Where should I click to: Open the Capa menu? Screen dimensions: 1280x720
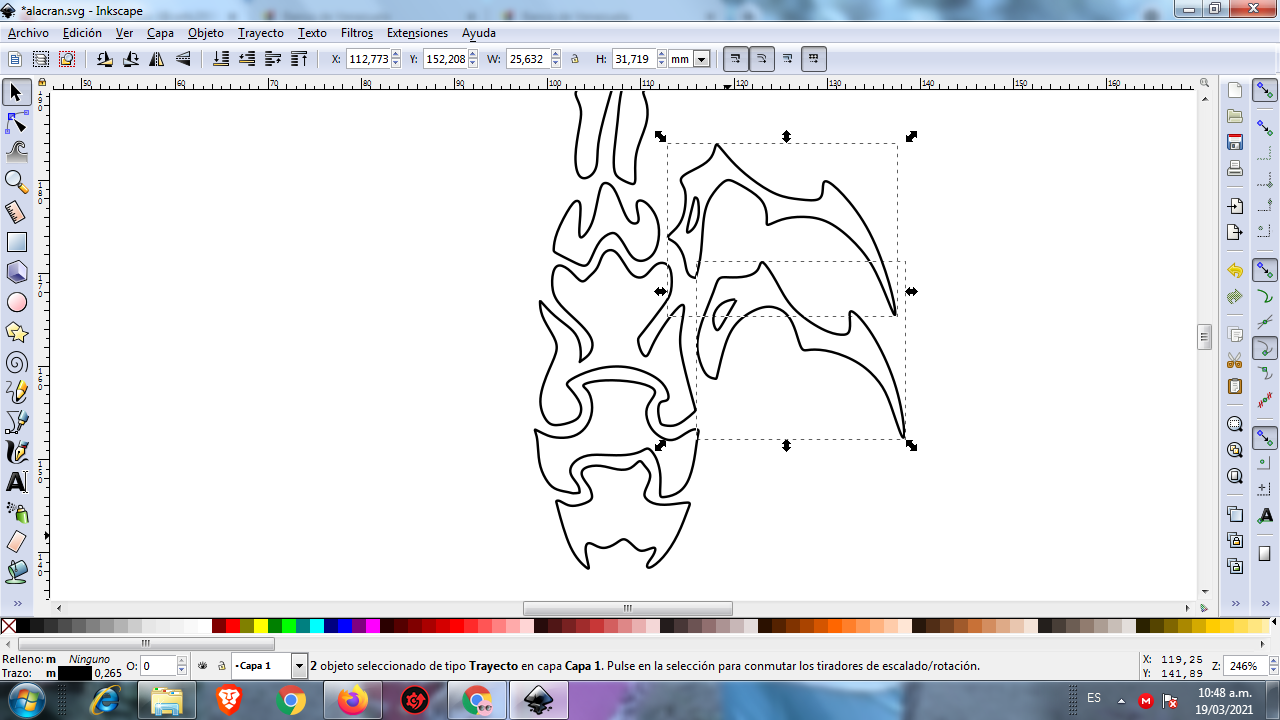tap(160, 33)
